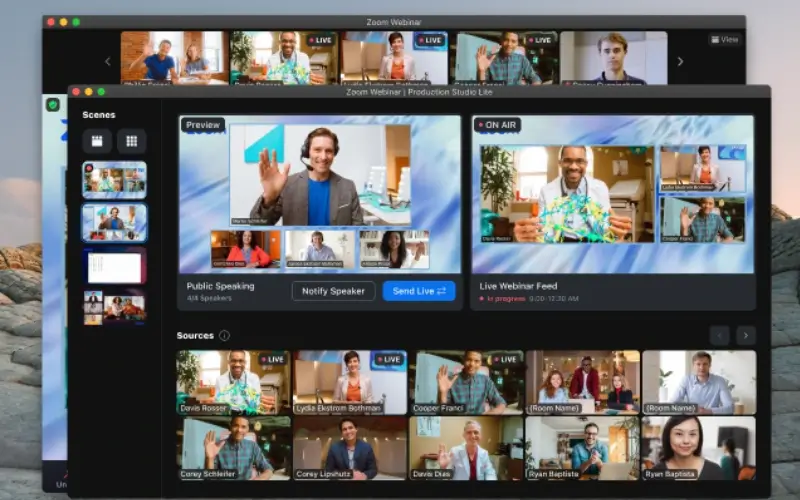The image size is (800, 500).
Task: Select Ryan Baptista source showing a woman
Action: click(699, 448)
